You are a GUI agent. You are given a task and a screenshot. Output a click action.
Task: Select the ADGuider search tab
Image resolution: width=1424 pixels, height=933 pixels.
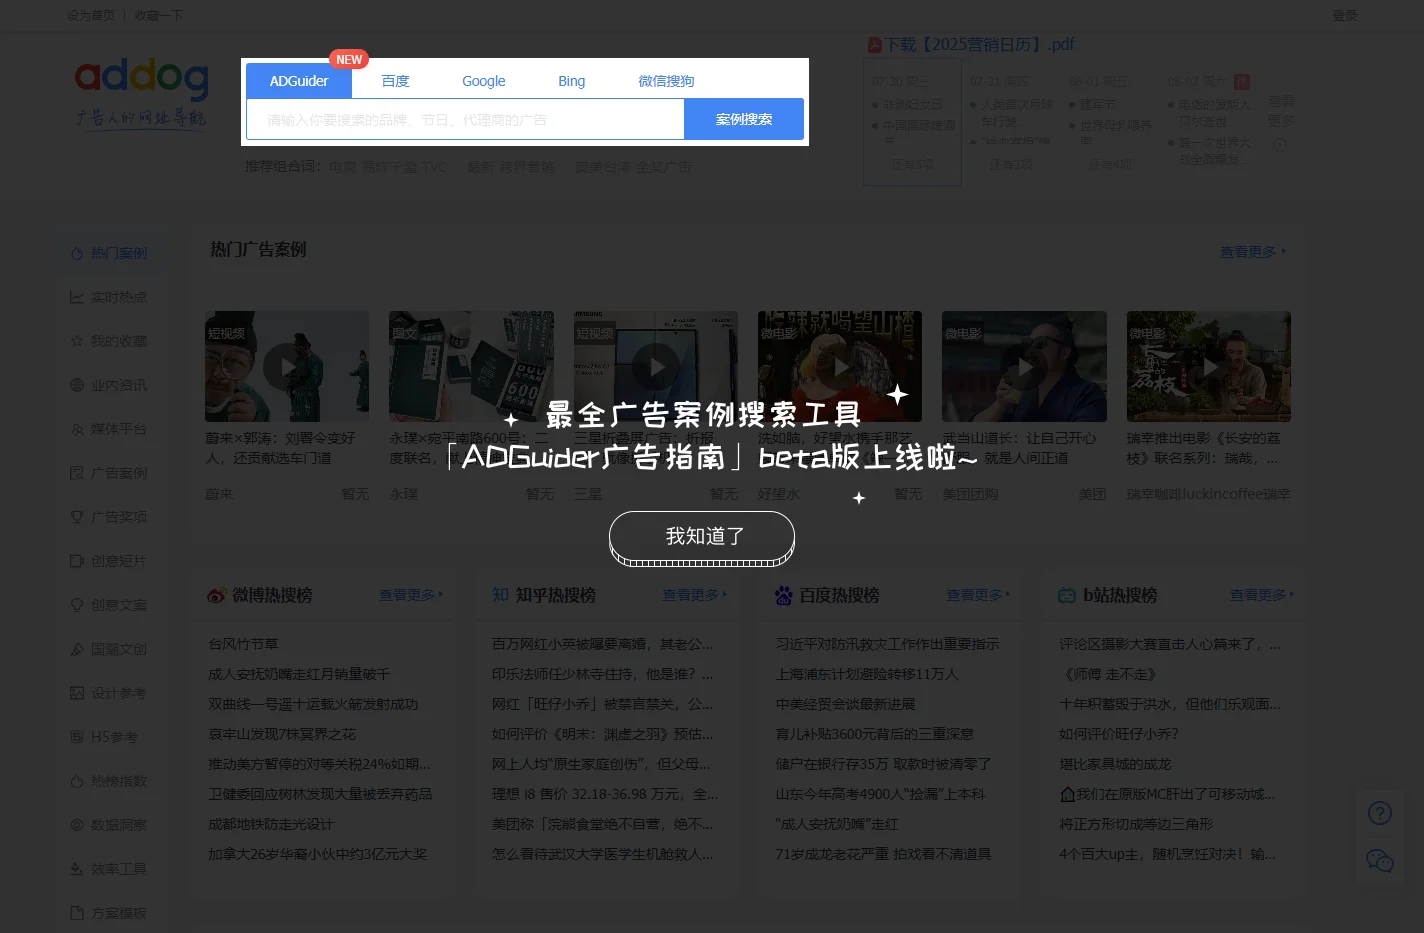tap(299, 81)
